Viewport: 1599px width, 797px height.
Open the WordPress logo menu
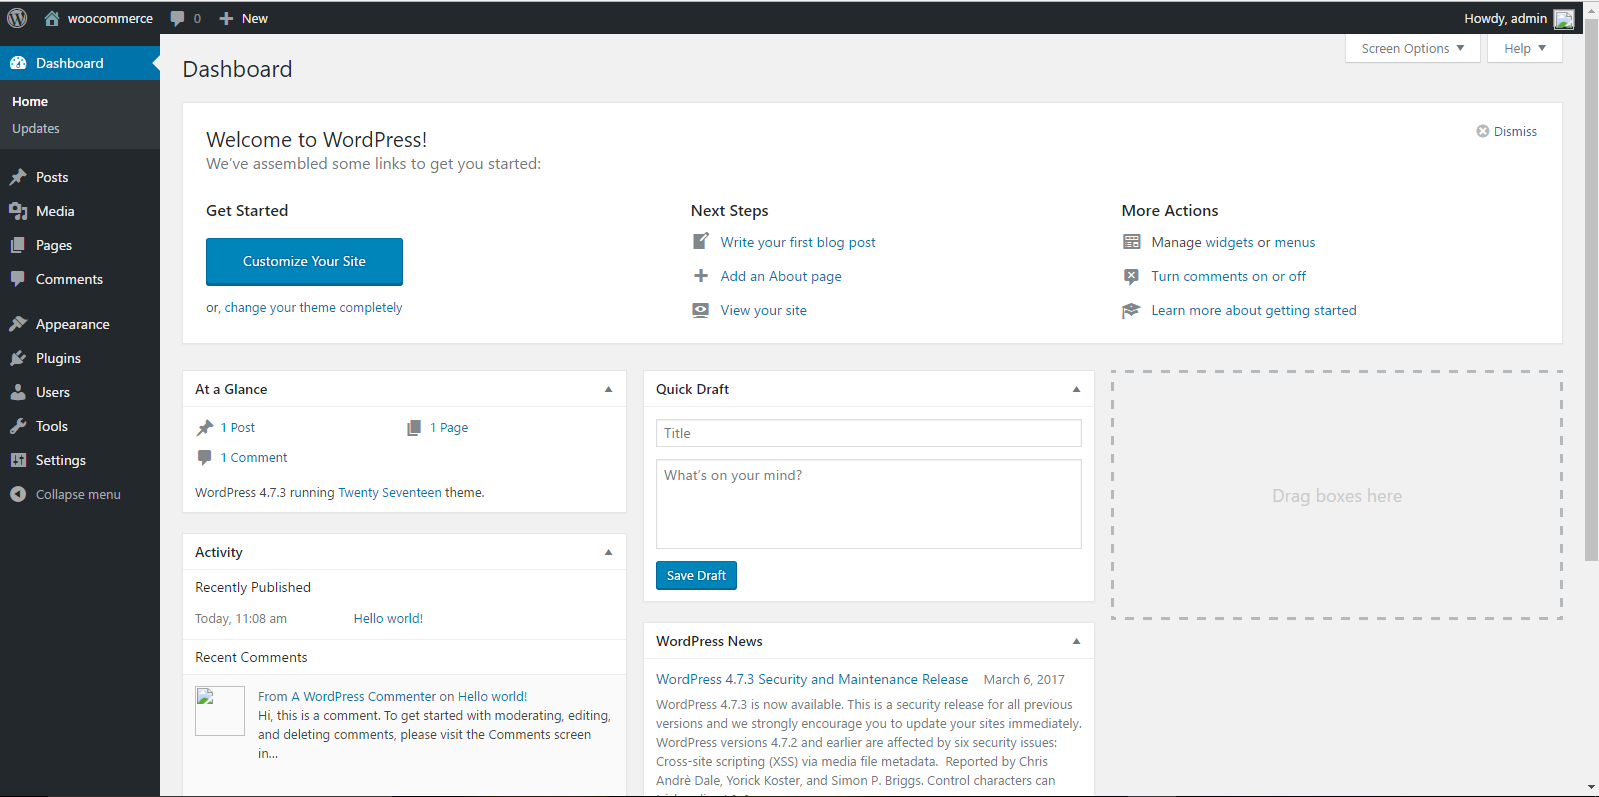coord(17,18)
